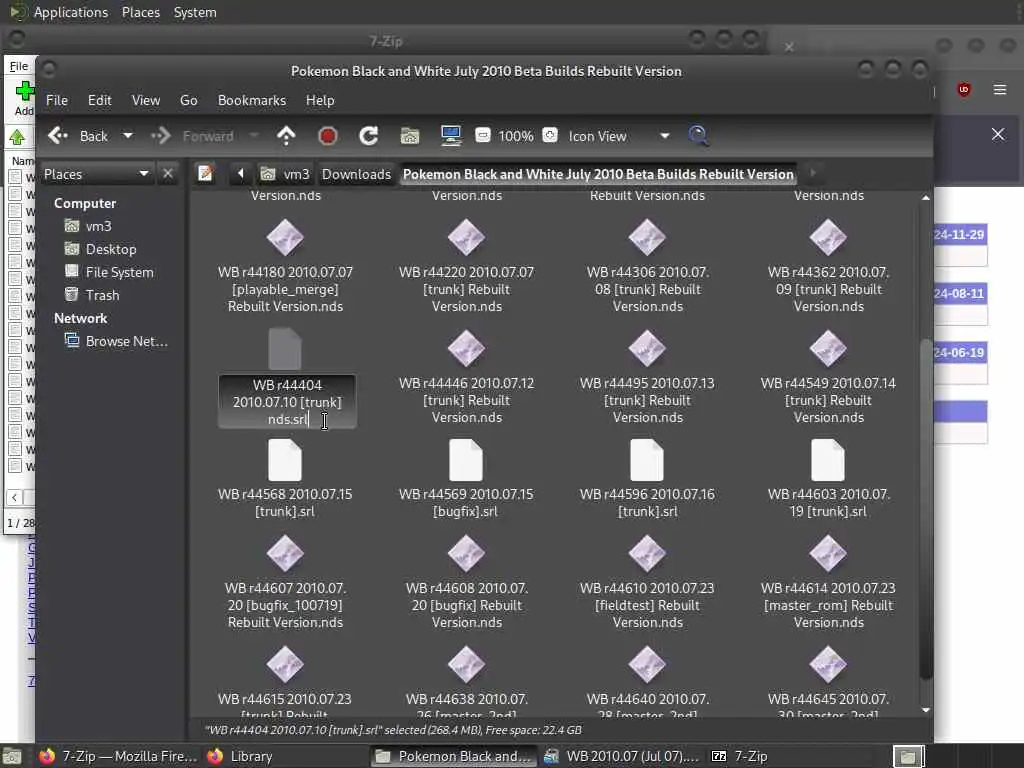This screenshot has height=768, width=1024.
Task: Open the Go menu
Action: [189, 100]
